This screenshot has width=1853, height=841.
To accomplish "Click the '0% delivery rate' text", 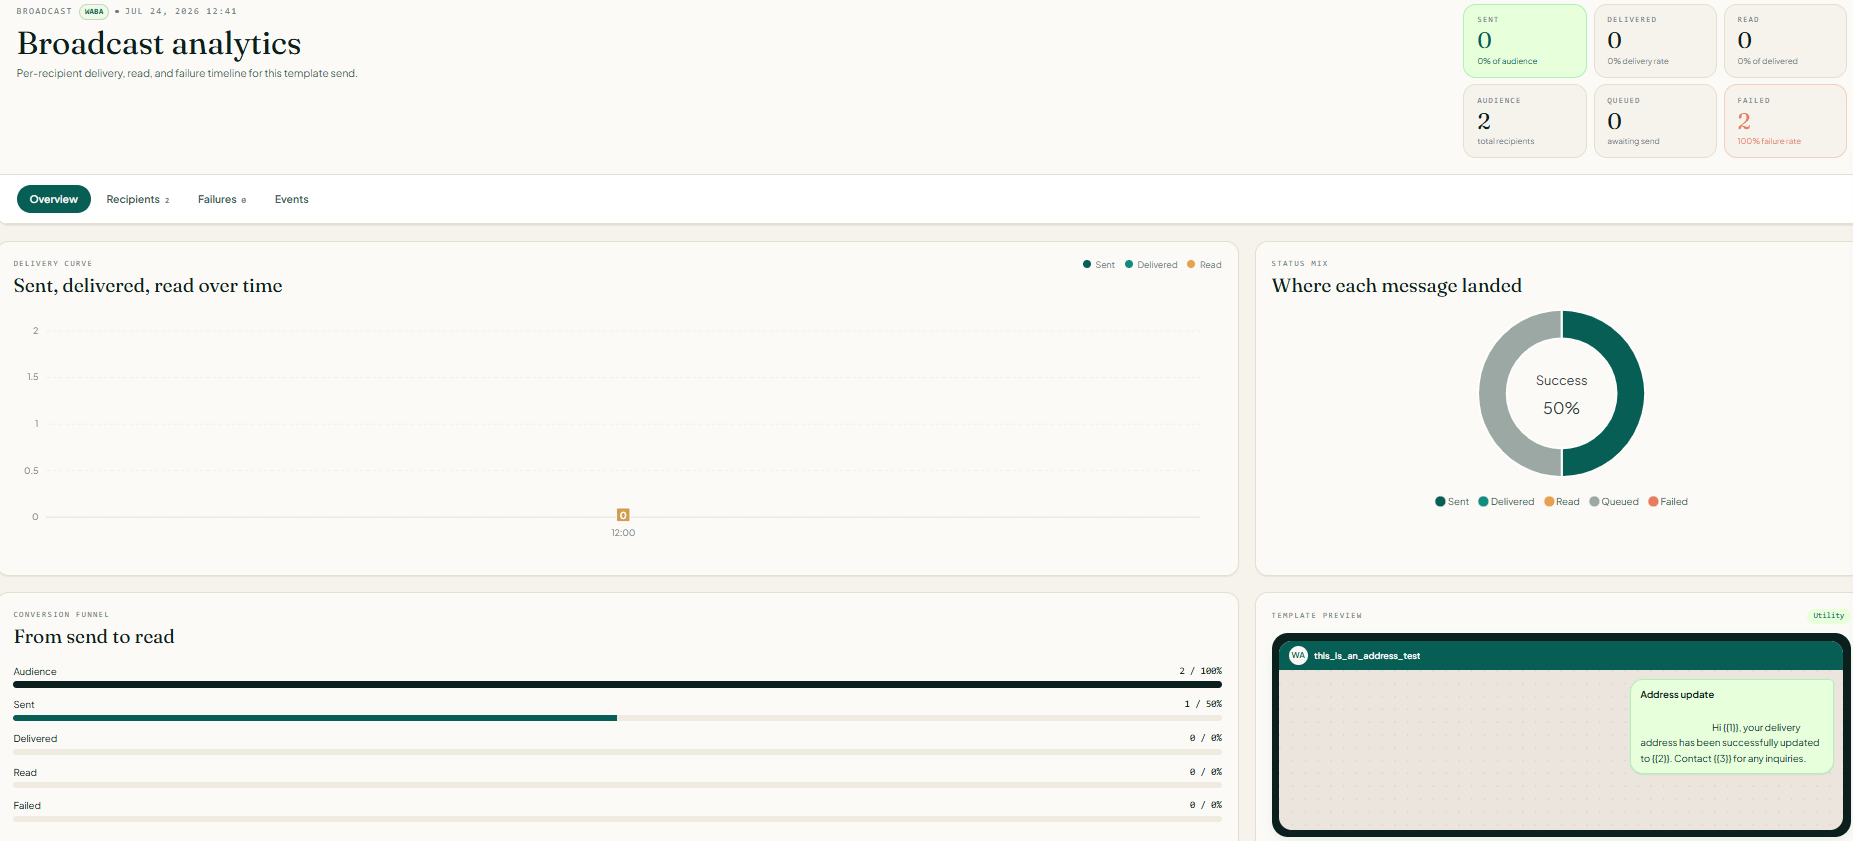I will click(1638, 62).
